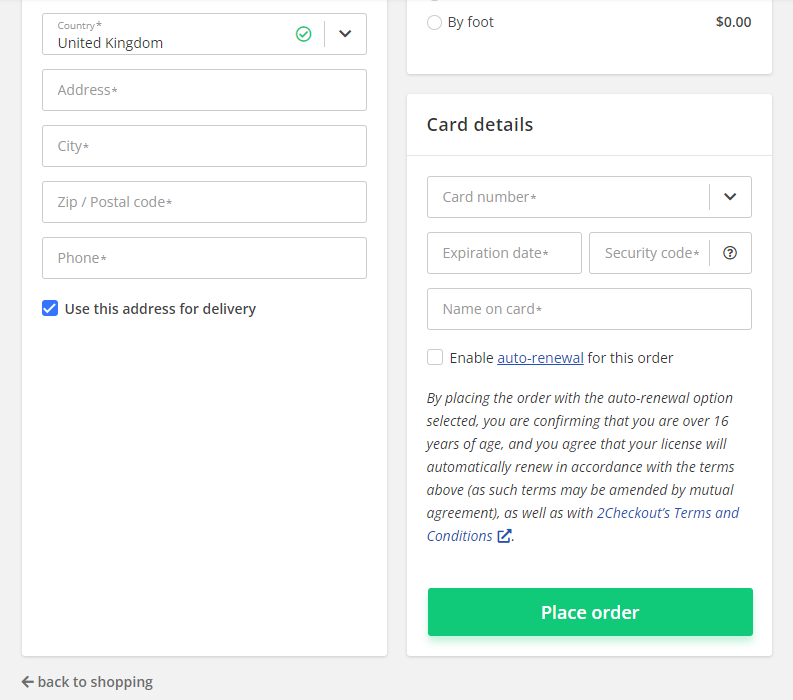The height and width of the screenshot is (700, 793).
Task: Click the Phone input field
Action: click(204, 258)
